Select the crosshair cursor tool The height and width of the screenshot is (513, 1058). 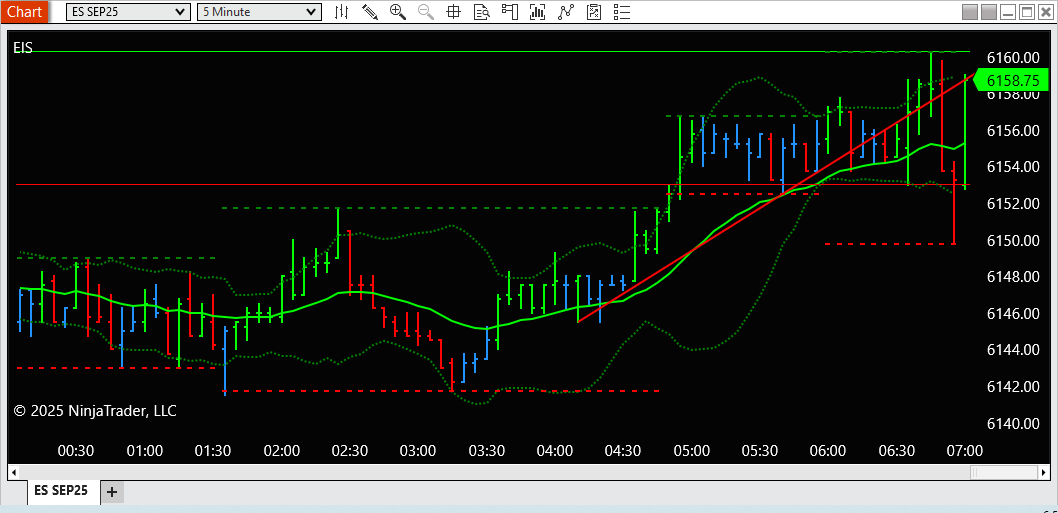(453, 11)
